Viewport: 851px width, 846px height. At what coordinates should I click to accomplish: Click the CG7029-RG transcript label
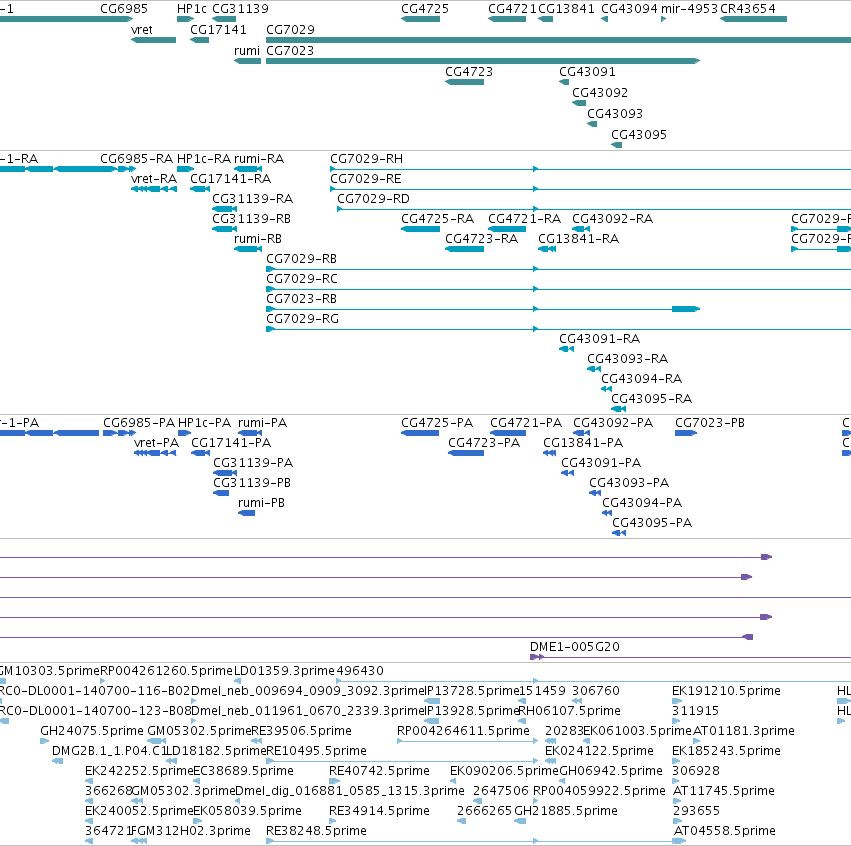[x=302, y=320]
